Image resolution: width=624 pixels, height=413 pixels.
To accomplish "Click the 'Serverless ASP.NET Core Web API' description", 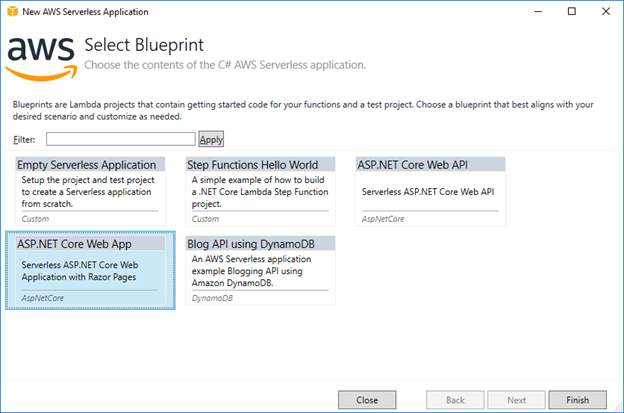I will point(428,192).
